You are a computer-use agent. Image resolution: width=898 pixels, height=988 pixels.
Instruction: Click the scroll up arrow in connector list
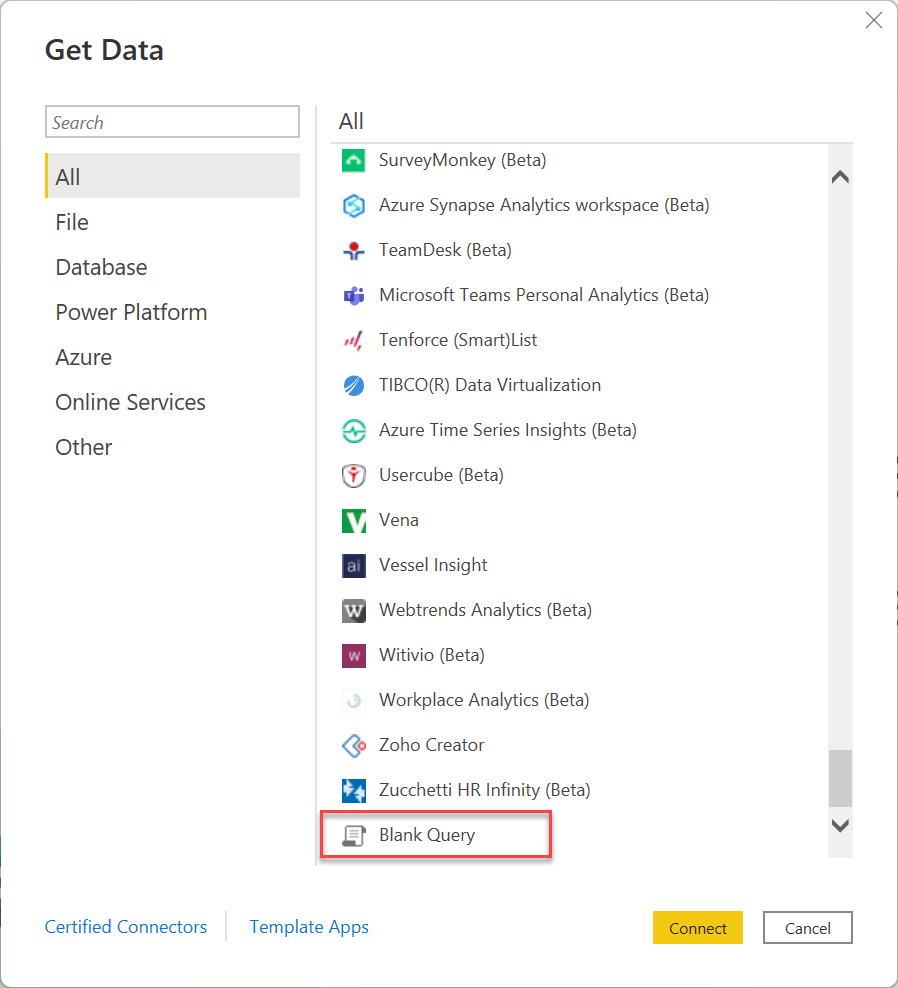840,177
